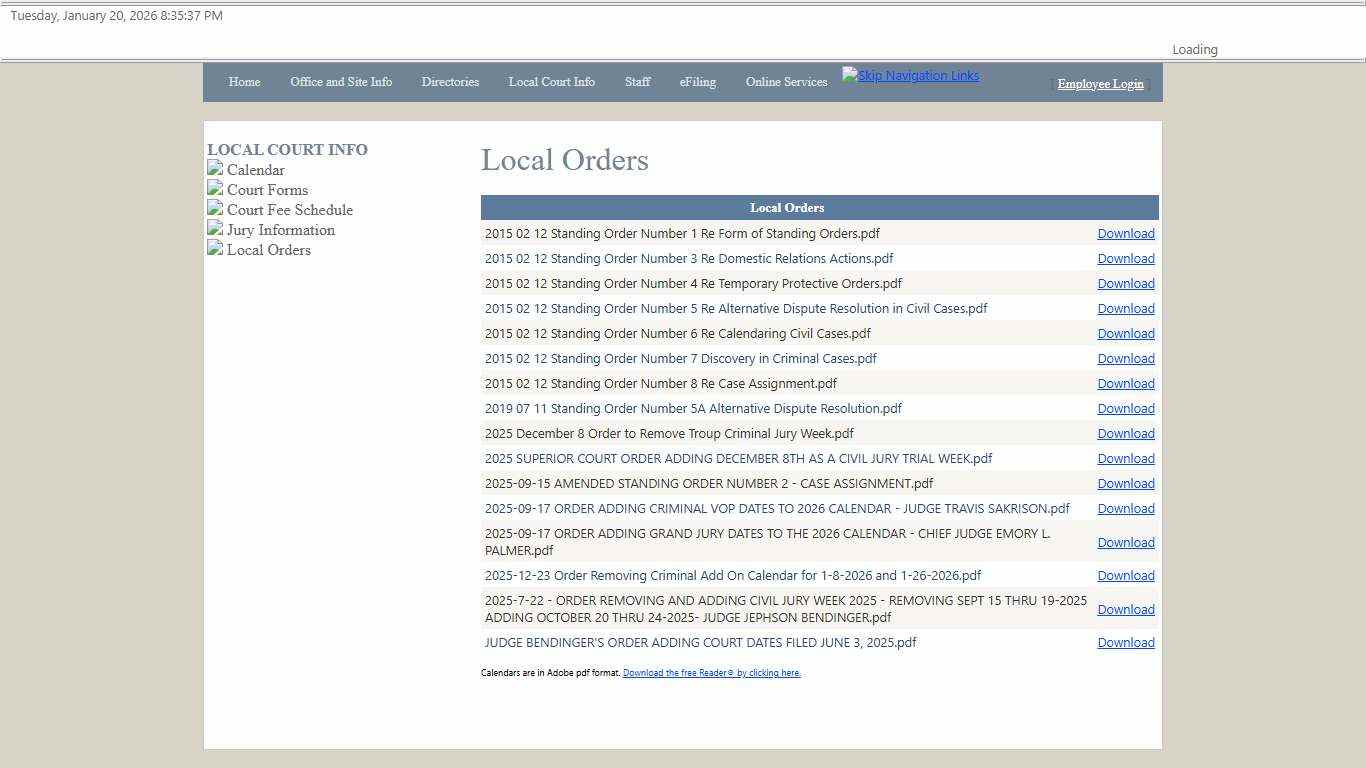Open the Home menu item
Image resolution: width=1366 pixels, height=768 pixels.
point(244,82)
